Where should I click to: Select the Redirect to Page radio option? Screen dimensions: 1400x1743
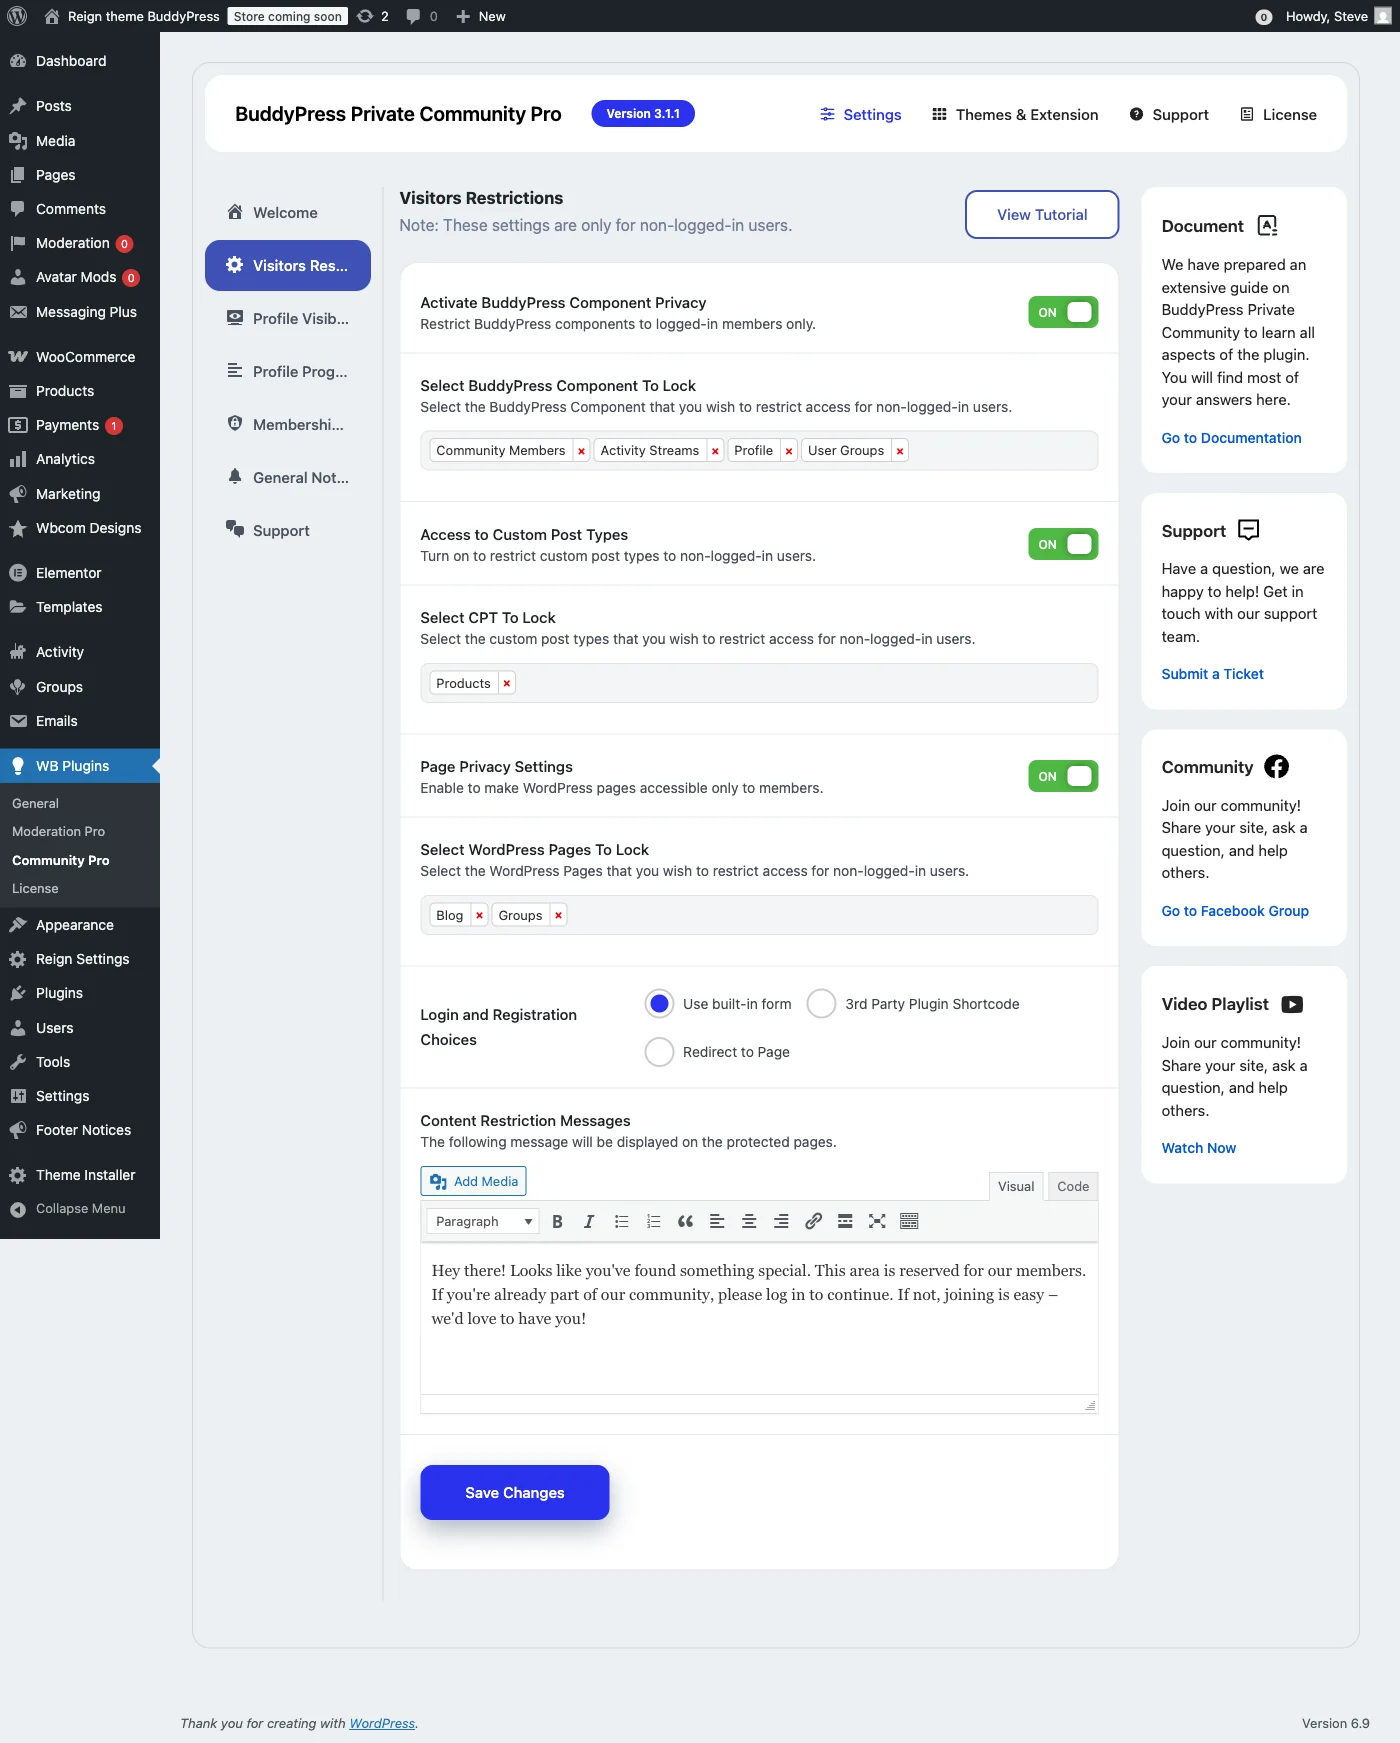pos(659,1051)
